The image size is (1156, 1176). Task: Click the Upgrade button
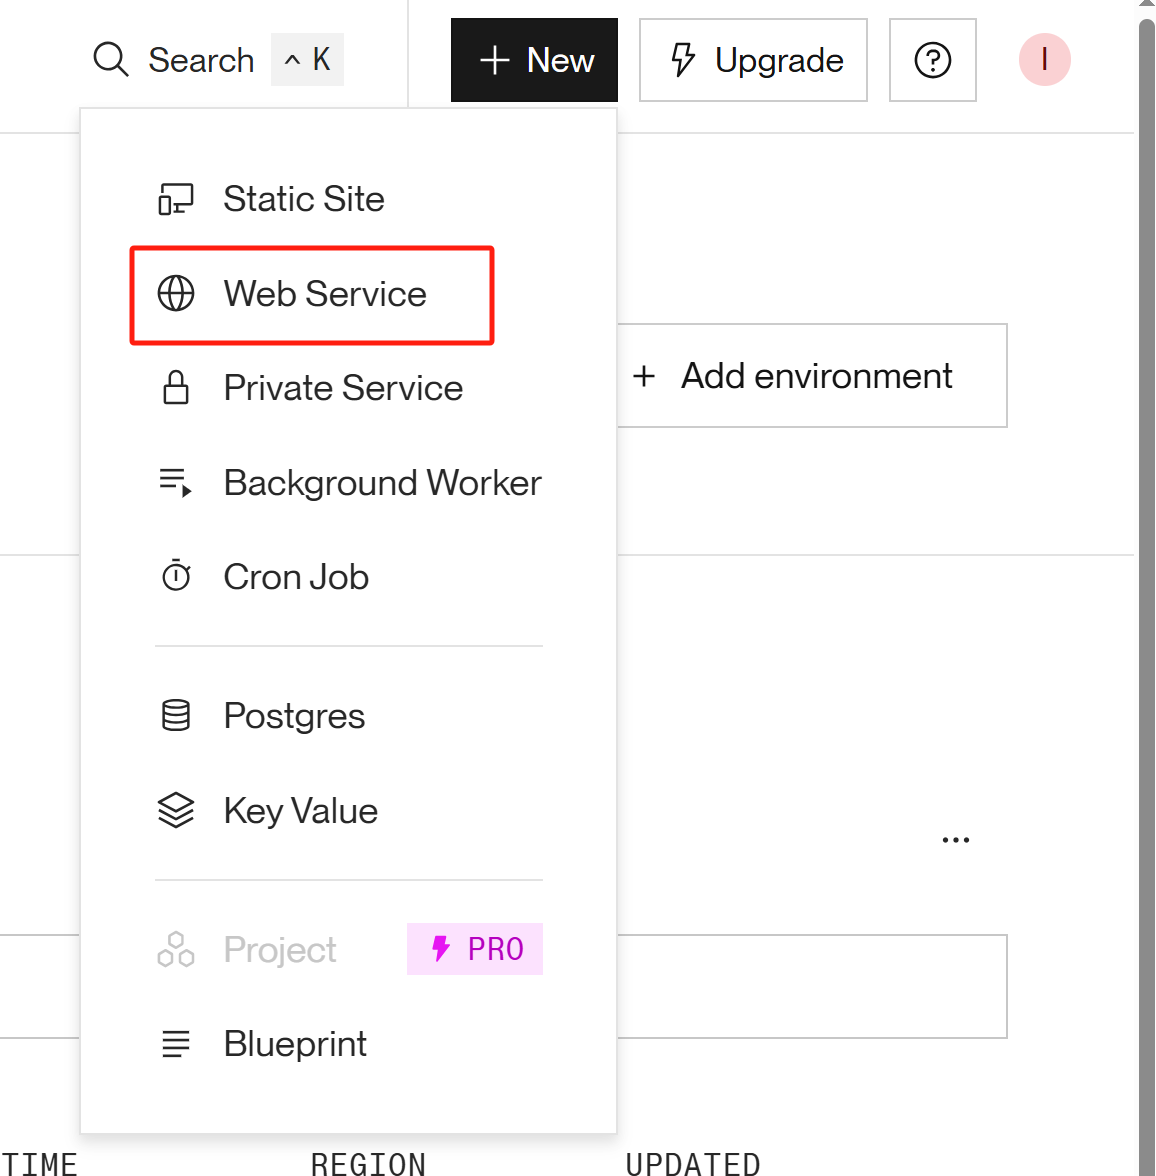coord(753,60)
